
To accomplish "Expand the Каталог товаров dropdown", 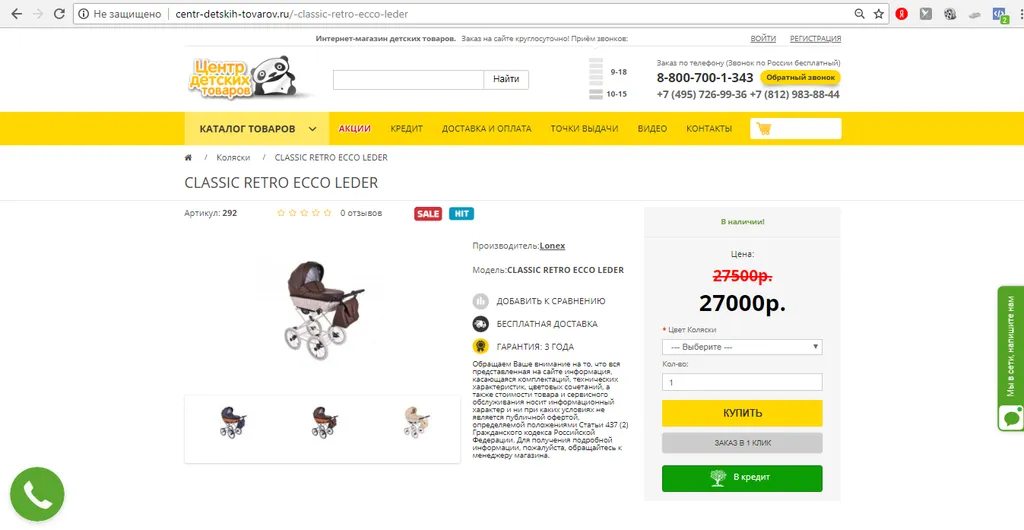I will 257,129.
